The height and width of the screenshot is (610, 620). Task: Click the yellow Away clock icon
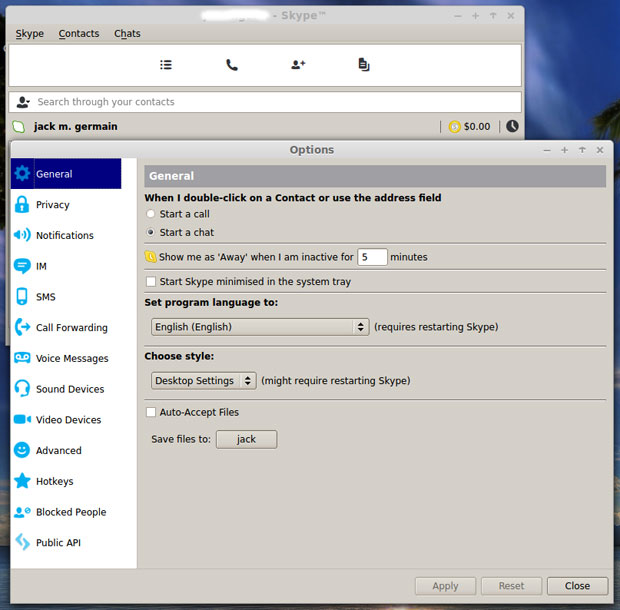click(150, 257)
